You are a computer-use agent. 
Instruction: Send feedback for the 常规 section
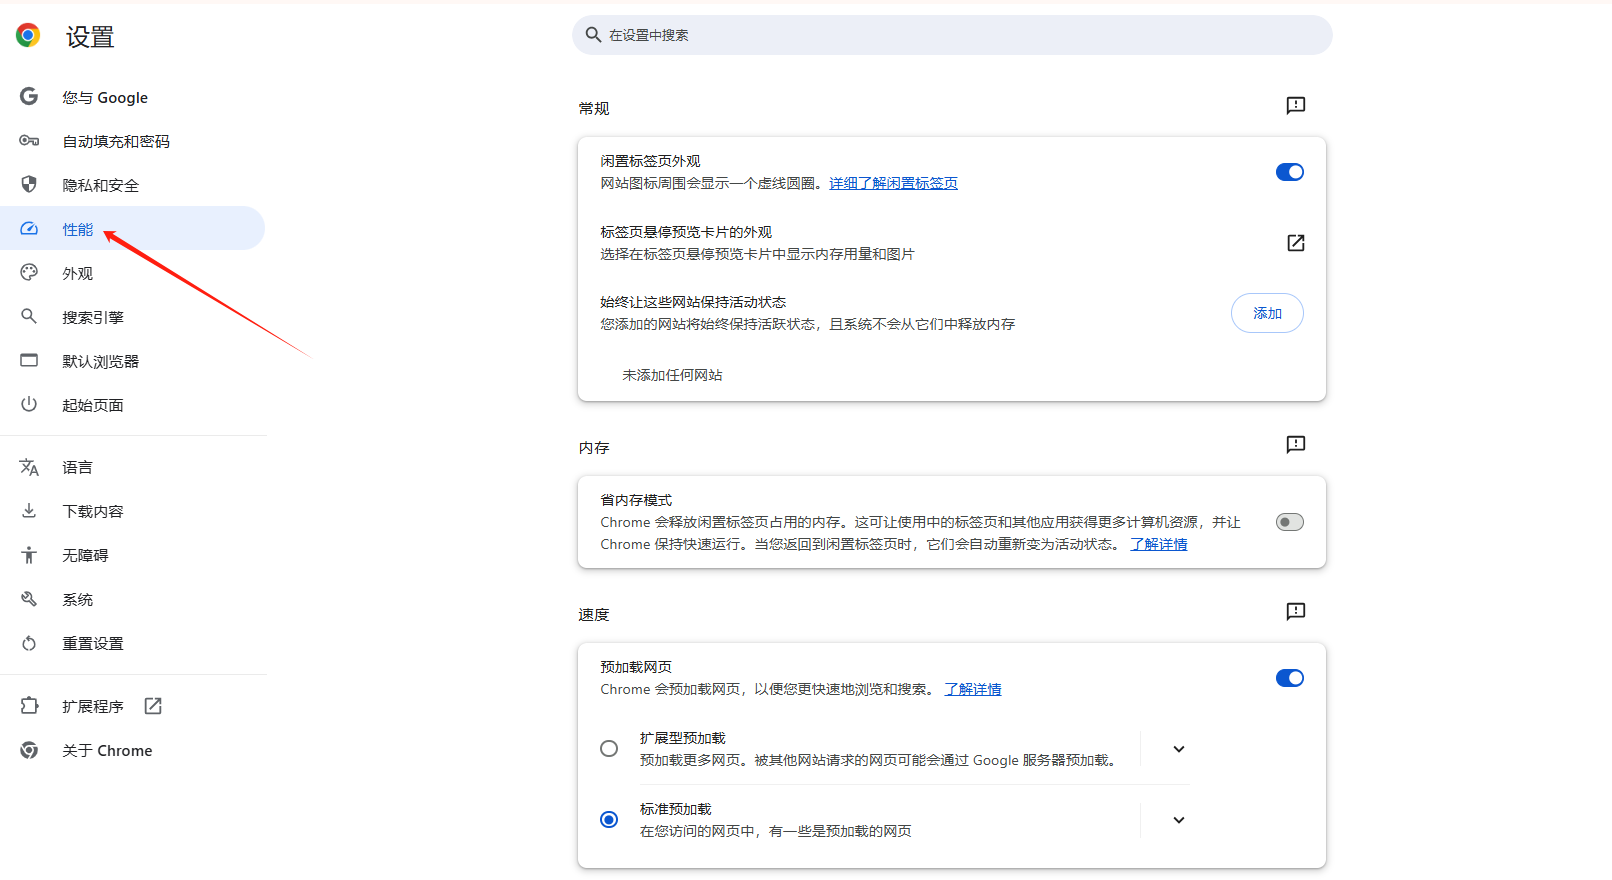coord(1296,105)
